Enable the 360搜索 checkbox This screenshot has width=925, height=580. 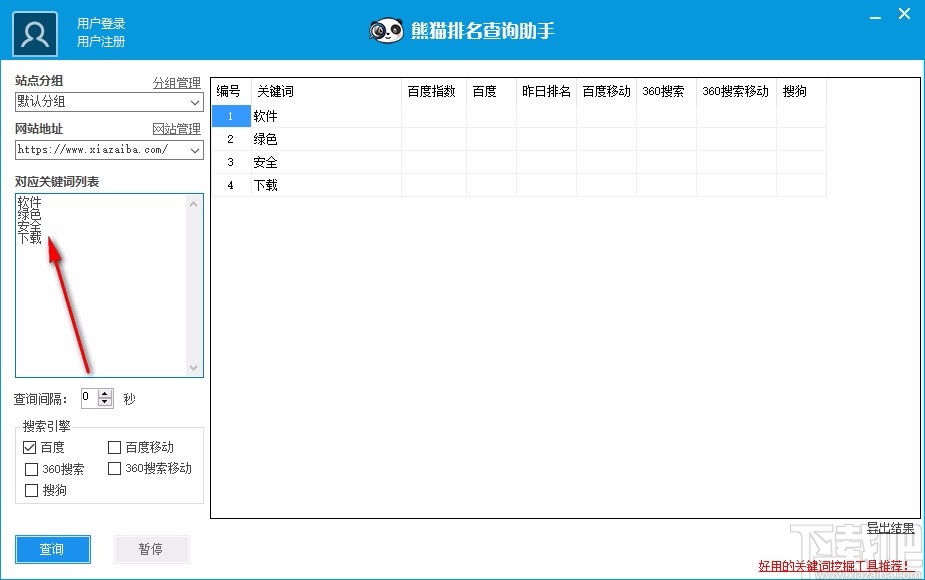pyautogui.click(x=31, y=468)
